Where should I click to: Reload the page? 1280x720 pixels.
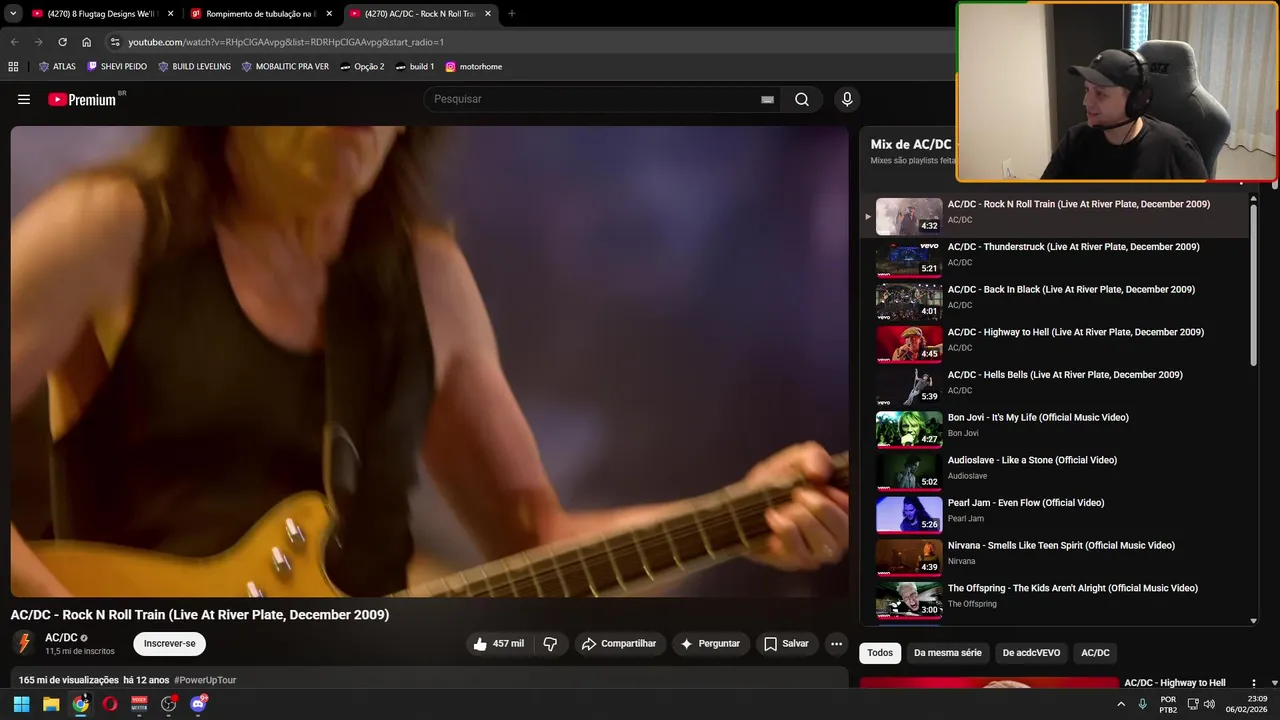(x=62, y=42)
